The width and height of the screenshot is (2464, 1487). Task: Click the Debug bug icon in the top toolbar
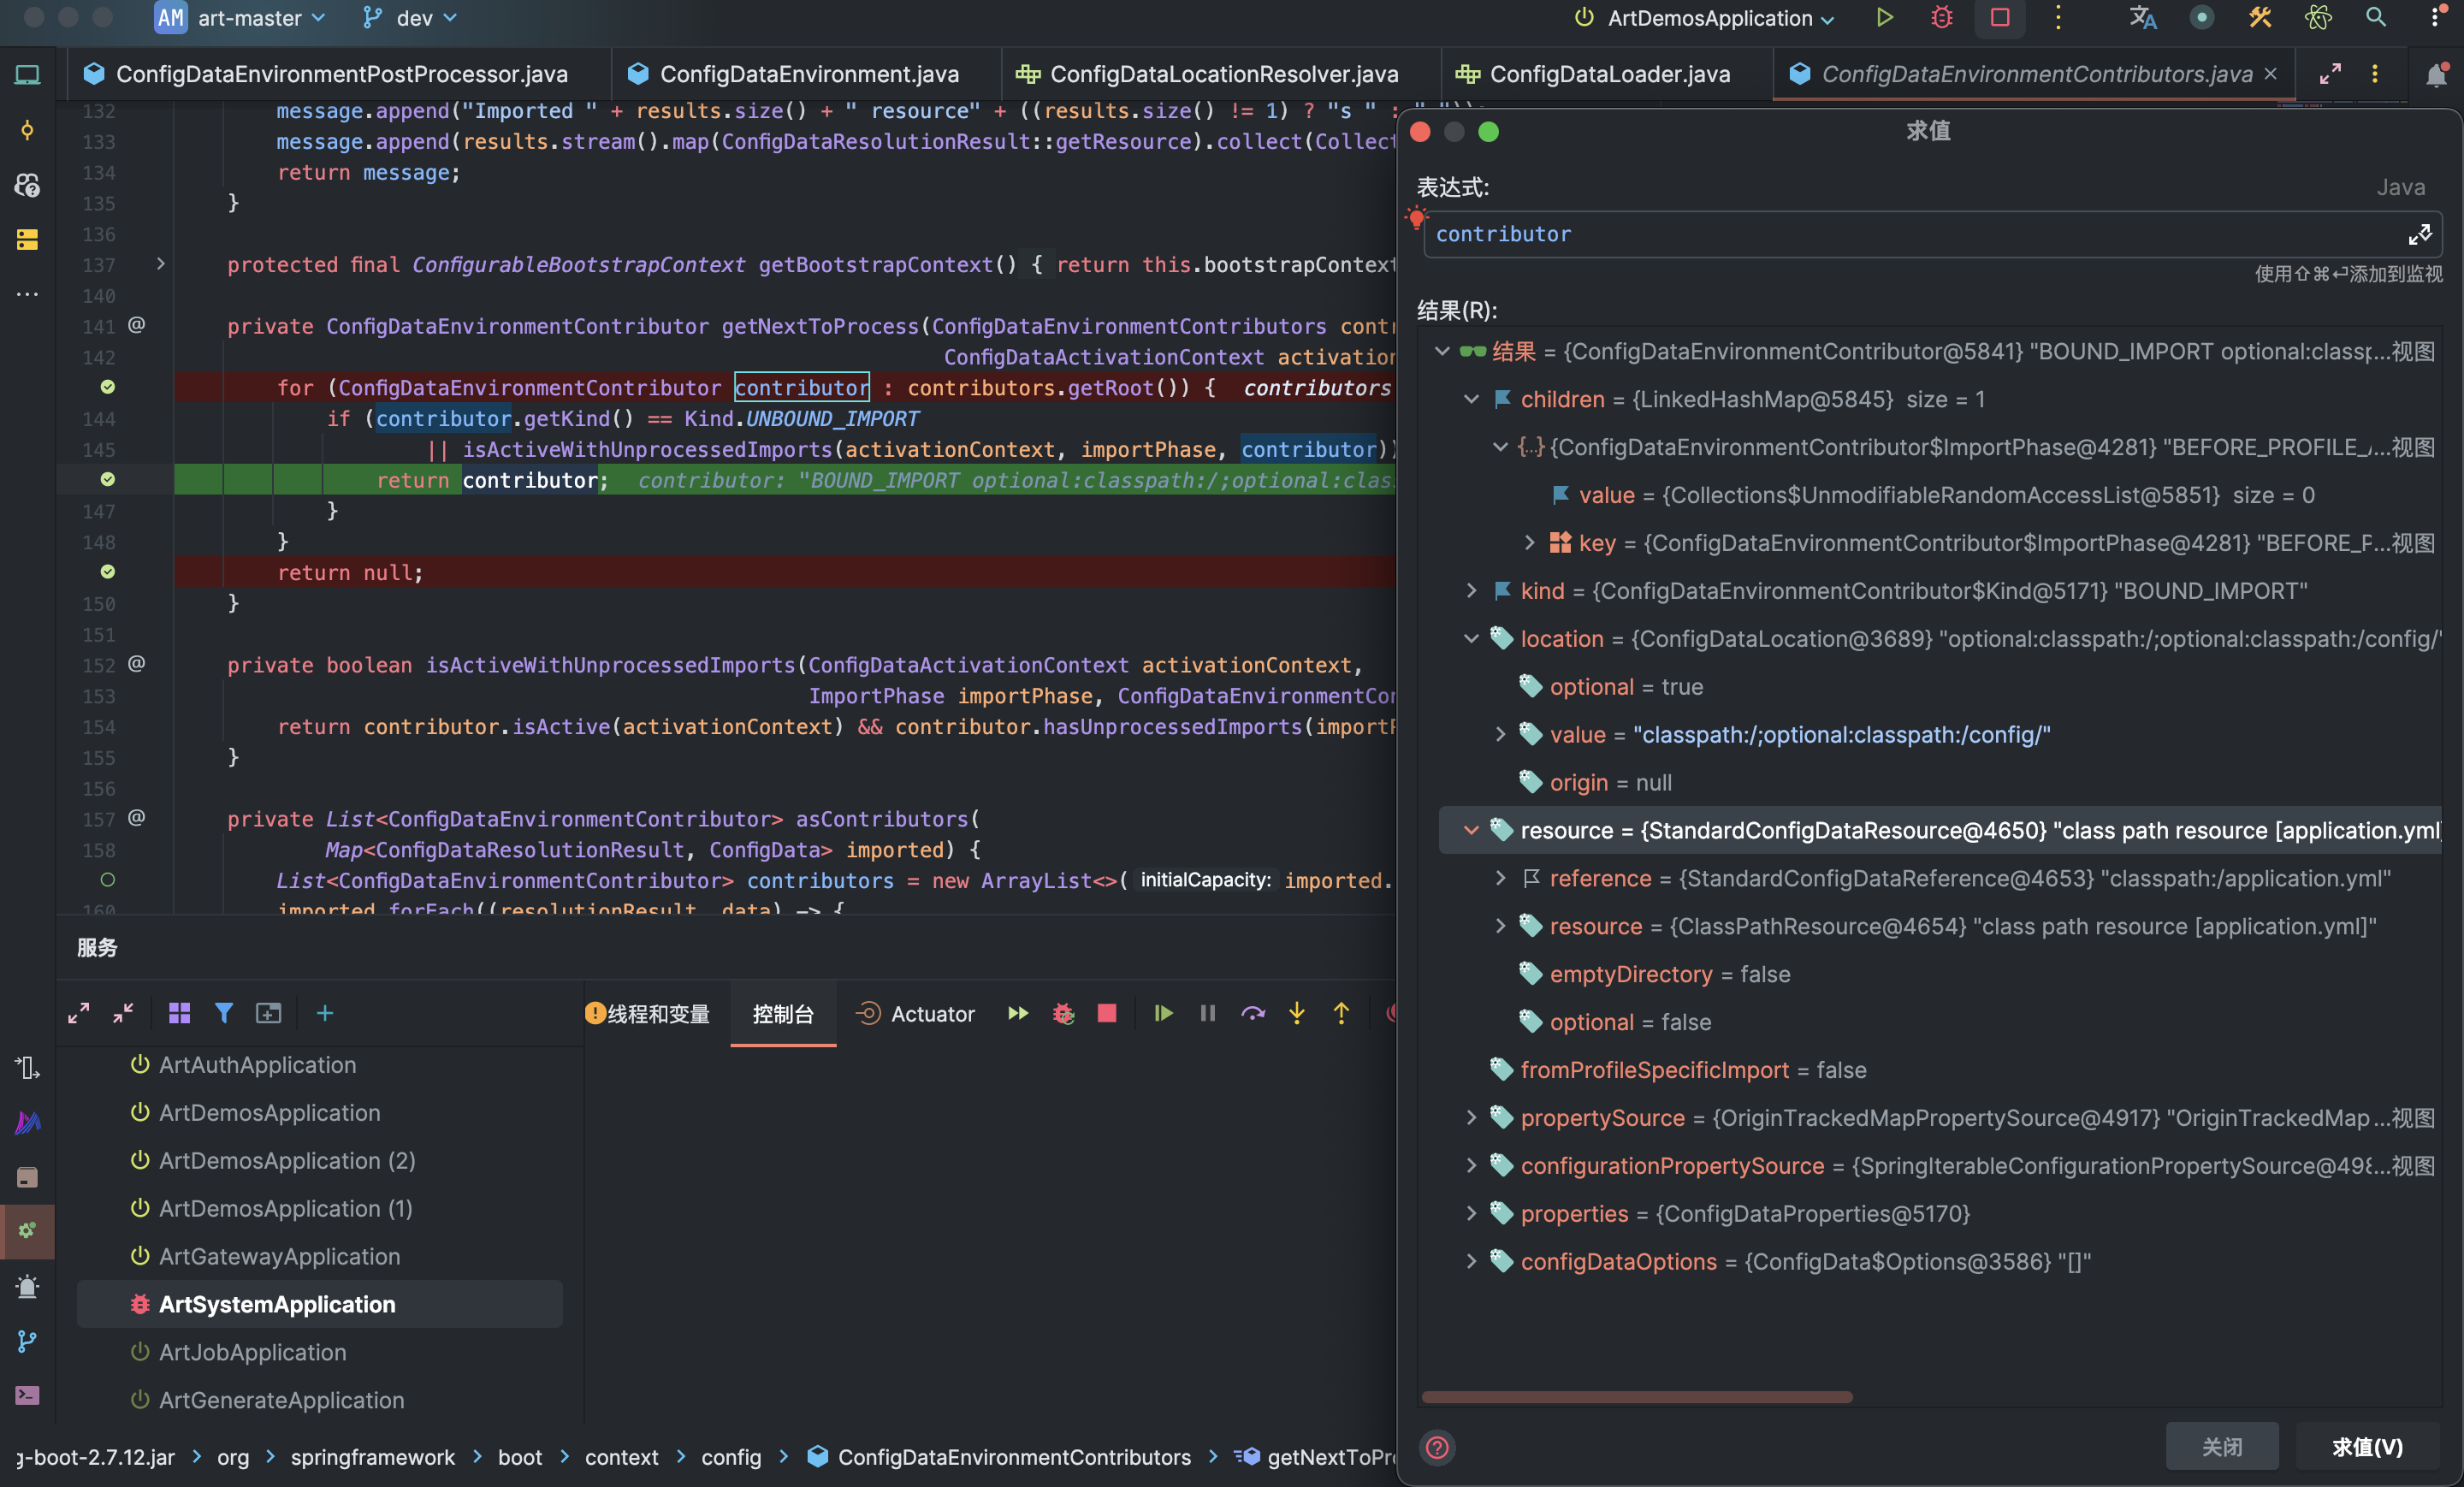(x=1941, y=18)
